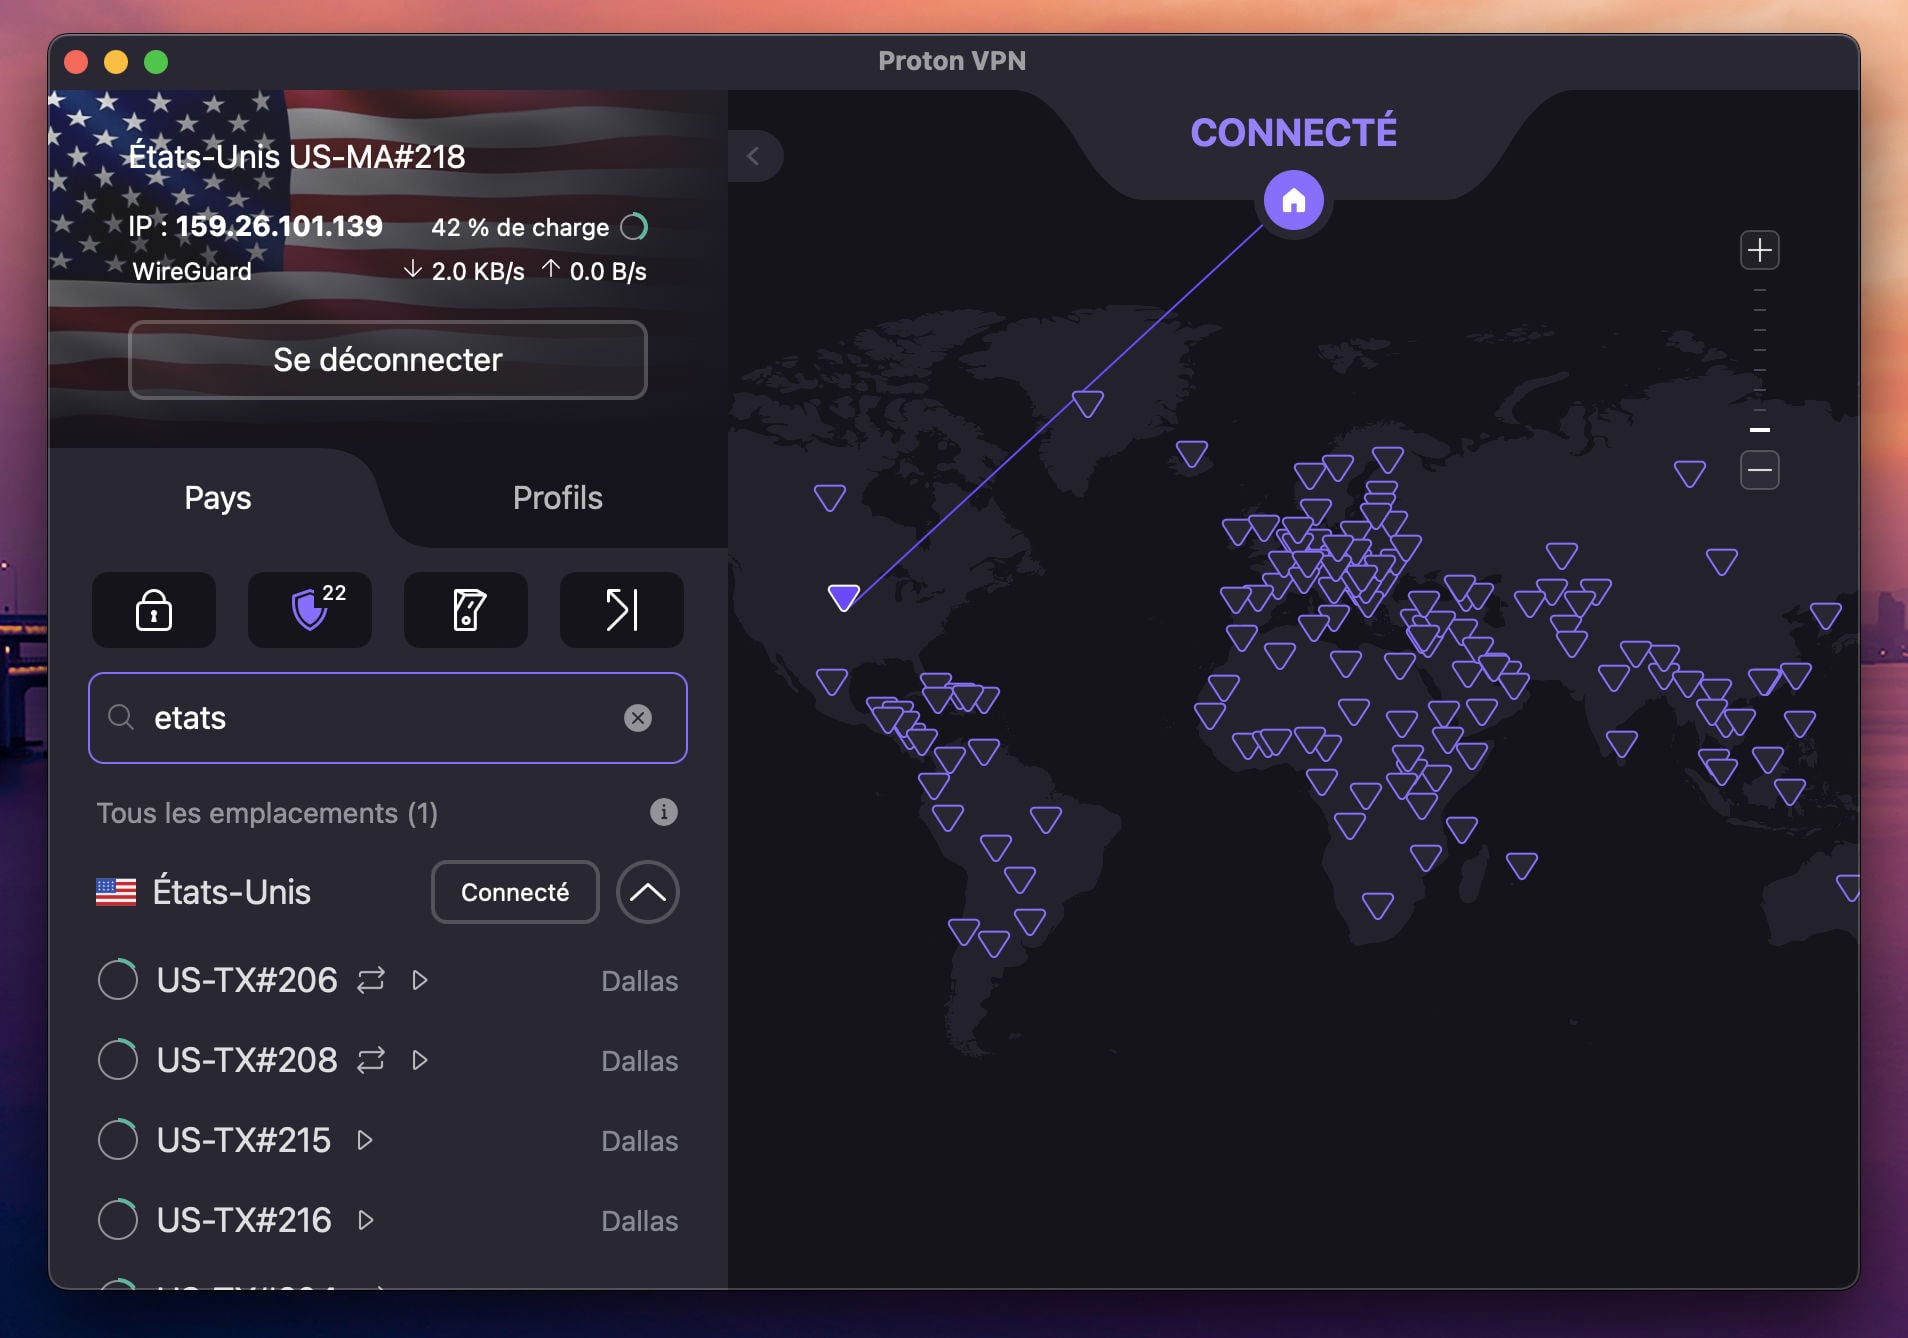
Task: Click the server load ring next to 42 %
Action: [x=634, y=227]
